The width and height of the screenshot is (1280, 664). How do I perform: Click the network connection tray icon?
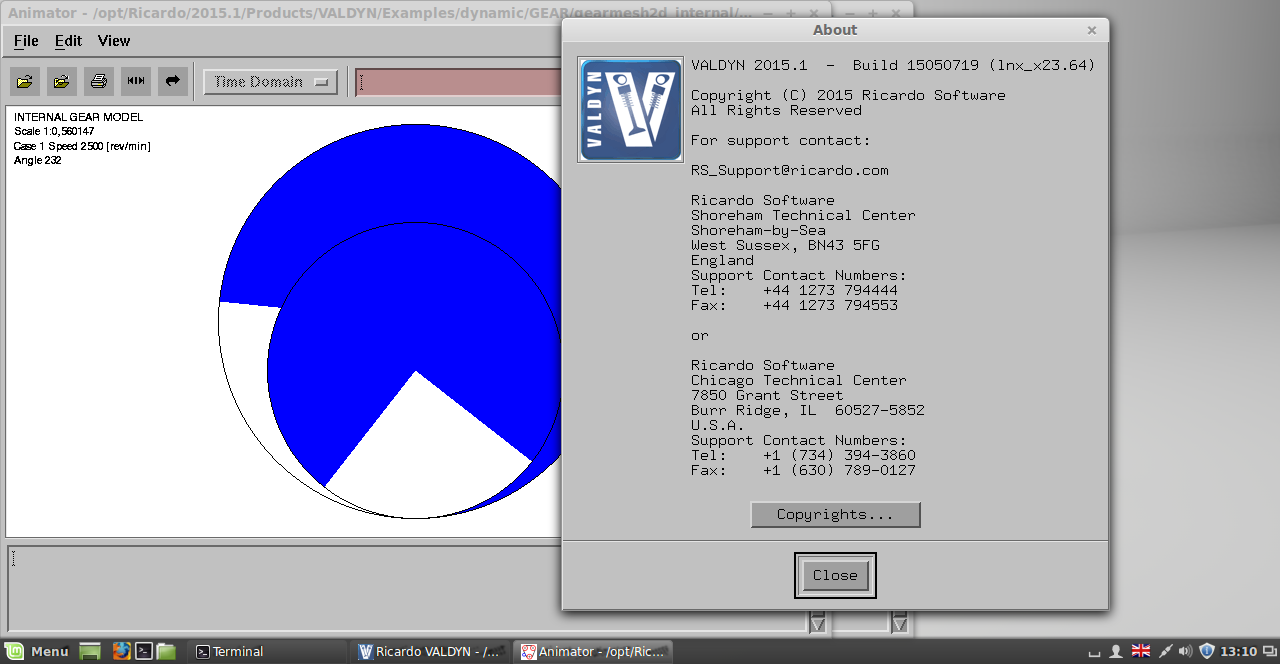click(1164, 651)
